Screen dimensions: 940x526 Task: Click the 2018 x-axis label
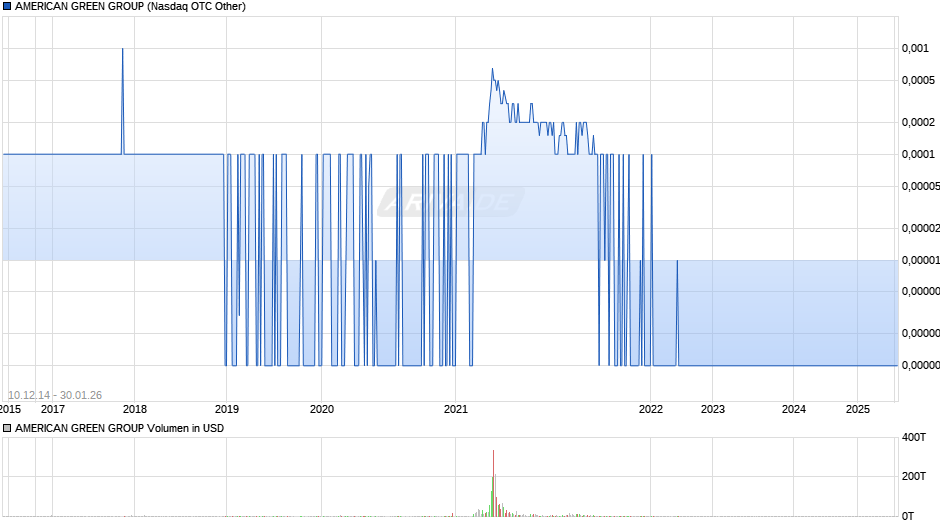(x=135, y=409)
